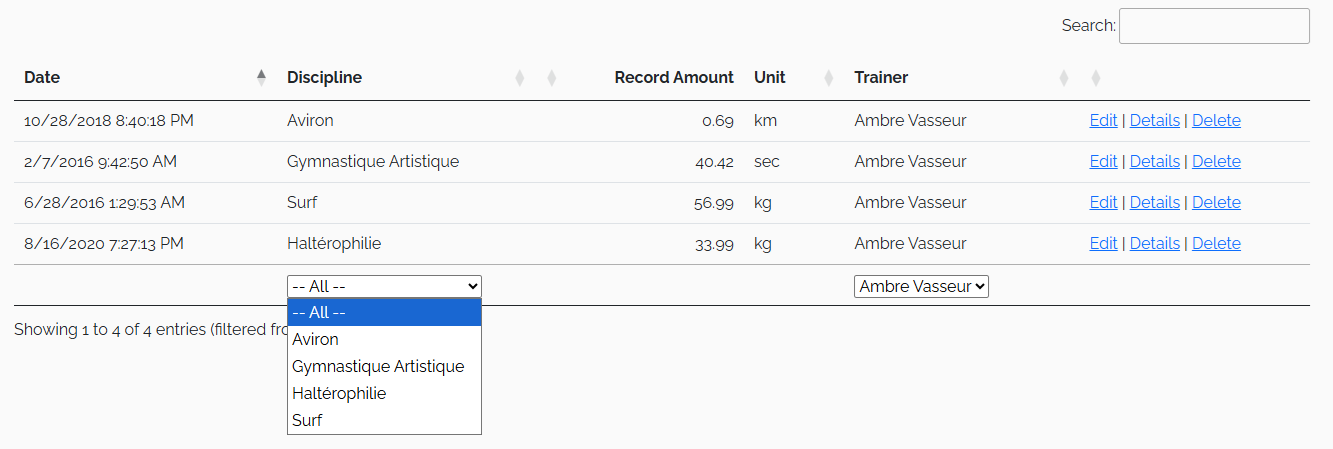Click sort icon on the actions column
This screenshot has height=449, width=1333.
point(1096,78)
